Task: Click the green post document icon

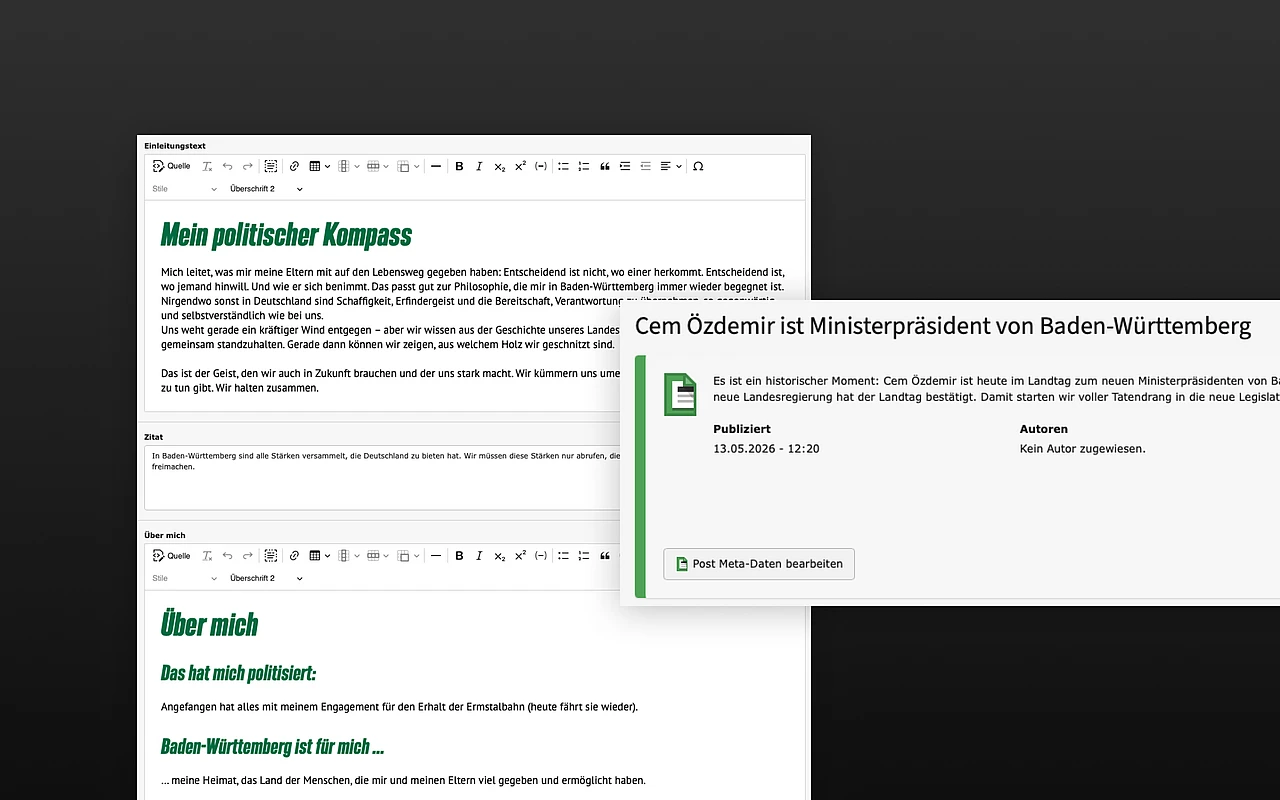Action: tap(681, 394)
